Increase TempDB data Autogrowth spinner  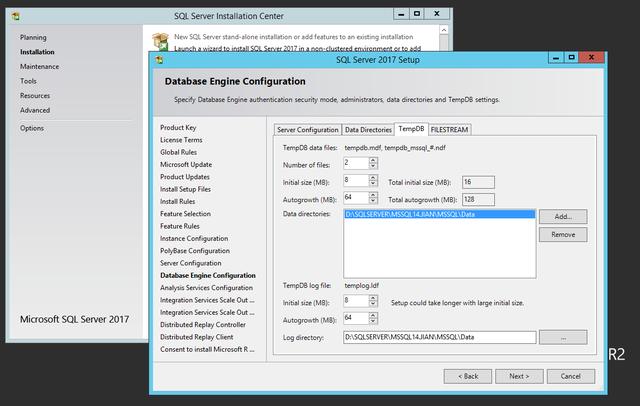pos(373,195)
